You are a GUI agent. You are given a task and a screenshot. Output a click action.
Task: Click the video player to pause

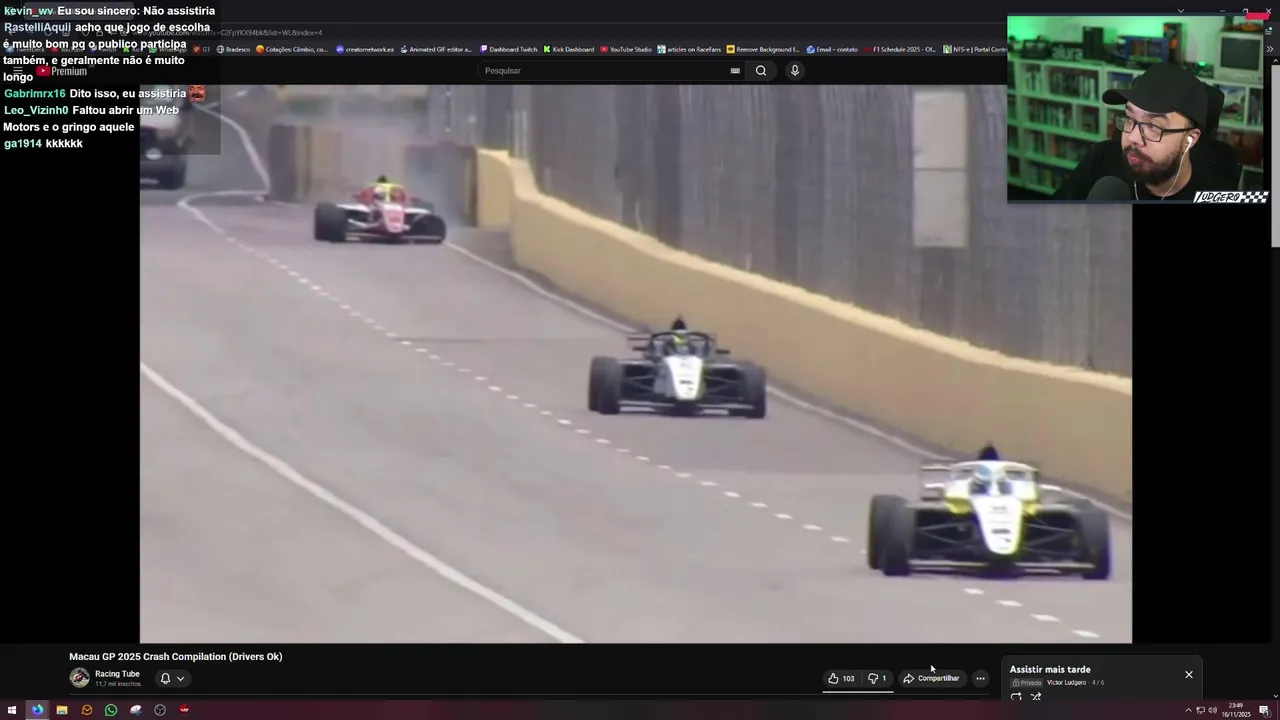click(635, 363)
